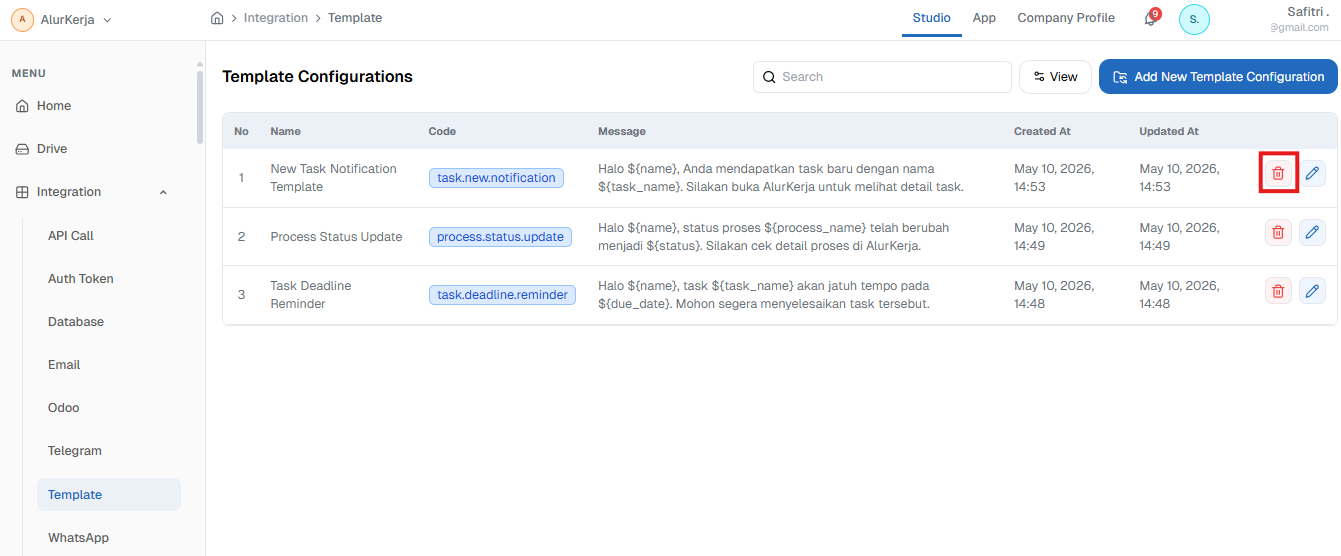Click Add New Template Configuration button
Screen dimensions: 1341x556
tap(1218, 77)
